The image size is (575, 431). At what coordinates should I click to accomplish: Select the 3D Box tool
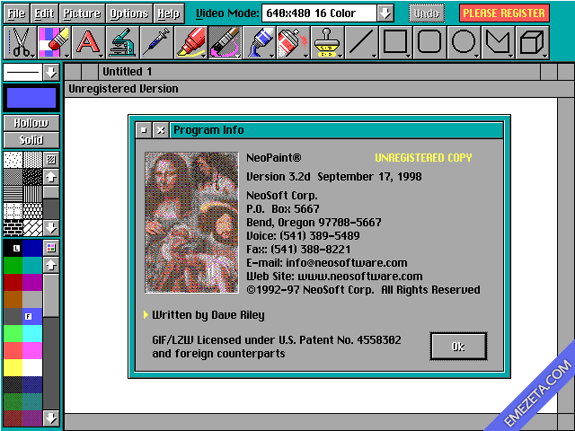tap(532, 43)
